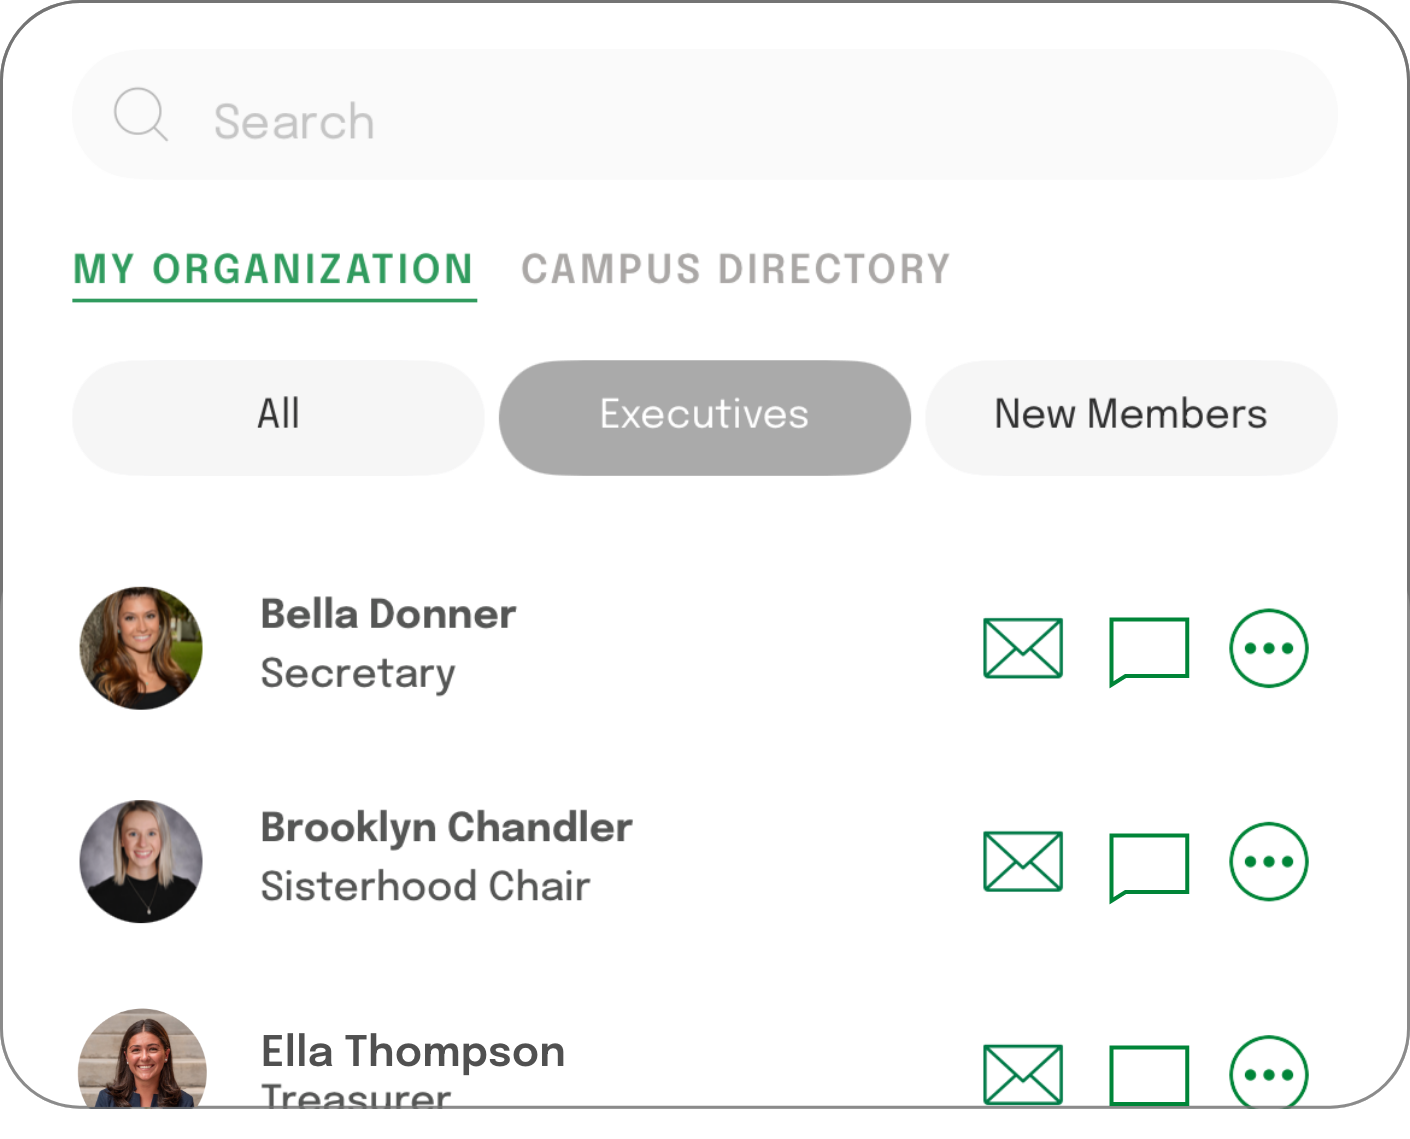Click the search magnifier icon

(x=140, y=115)
